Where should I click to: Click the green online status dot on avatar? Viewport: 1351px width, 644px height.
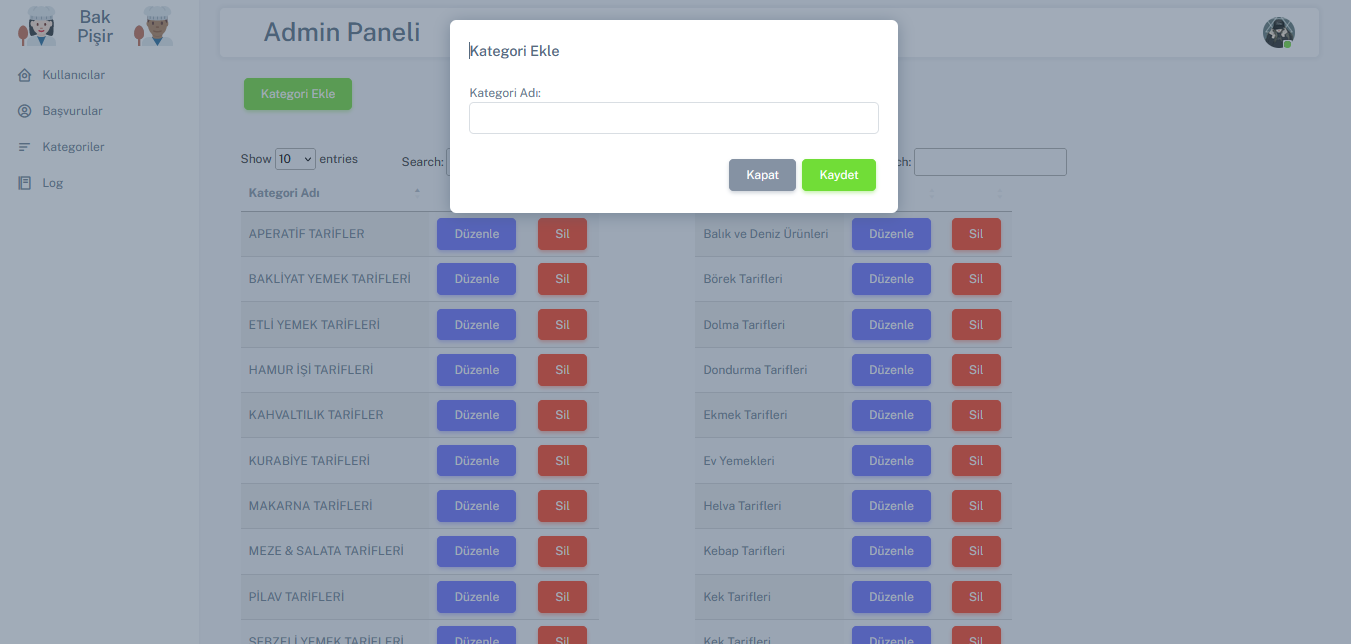tap(1288, 43)
